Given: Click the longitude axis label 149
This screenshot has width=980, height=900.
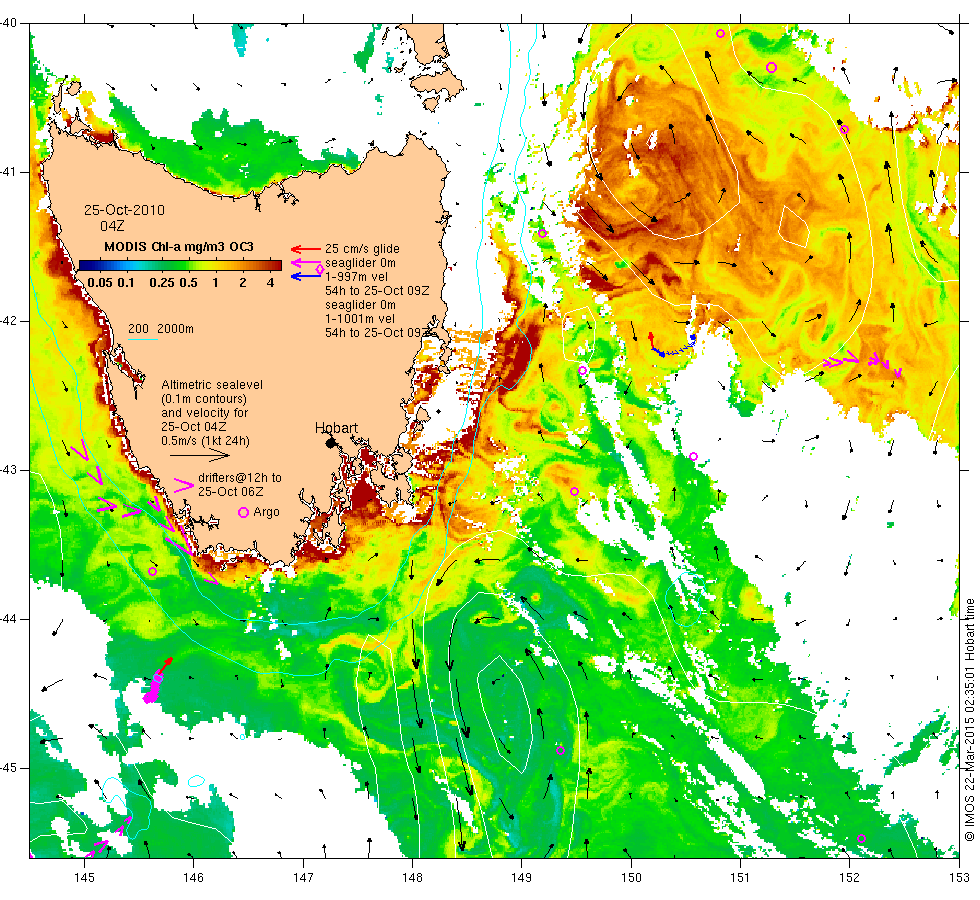Looking at the screenshot, I should click(522, 878).
